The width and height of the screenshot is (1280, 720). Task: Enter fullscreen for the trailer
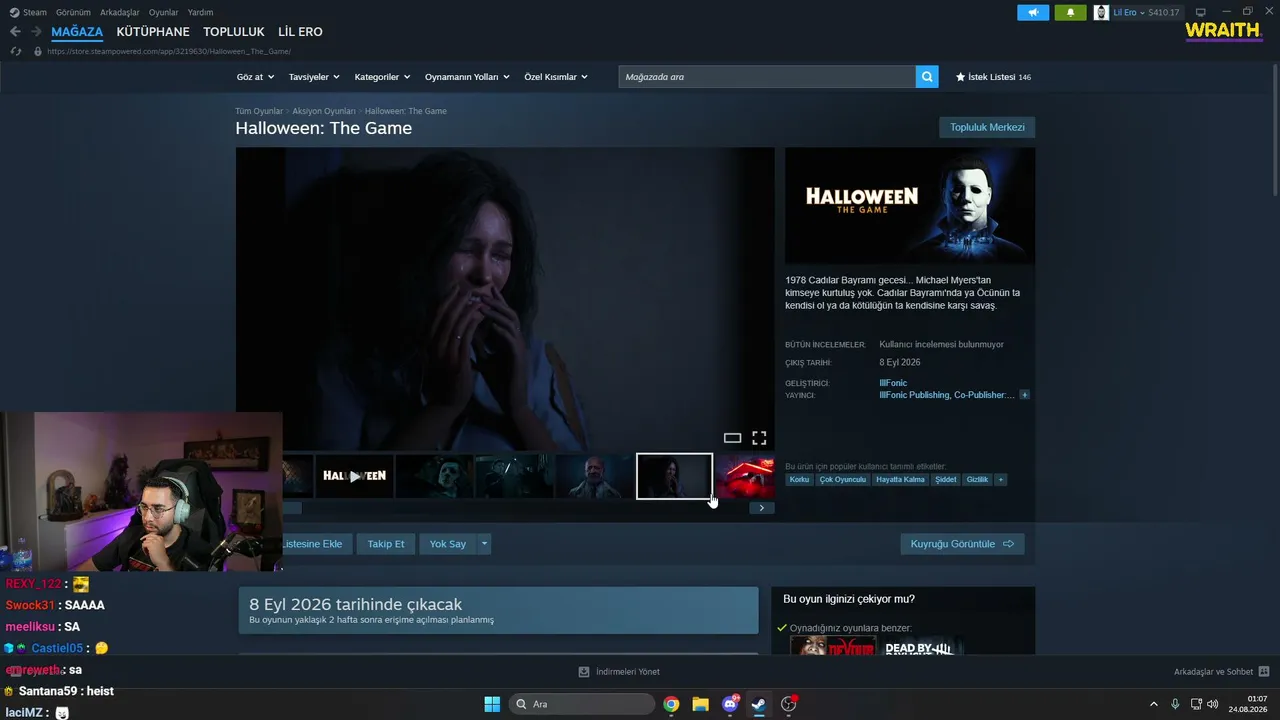[x=759, y=438]
